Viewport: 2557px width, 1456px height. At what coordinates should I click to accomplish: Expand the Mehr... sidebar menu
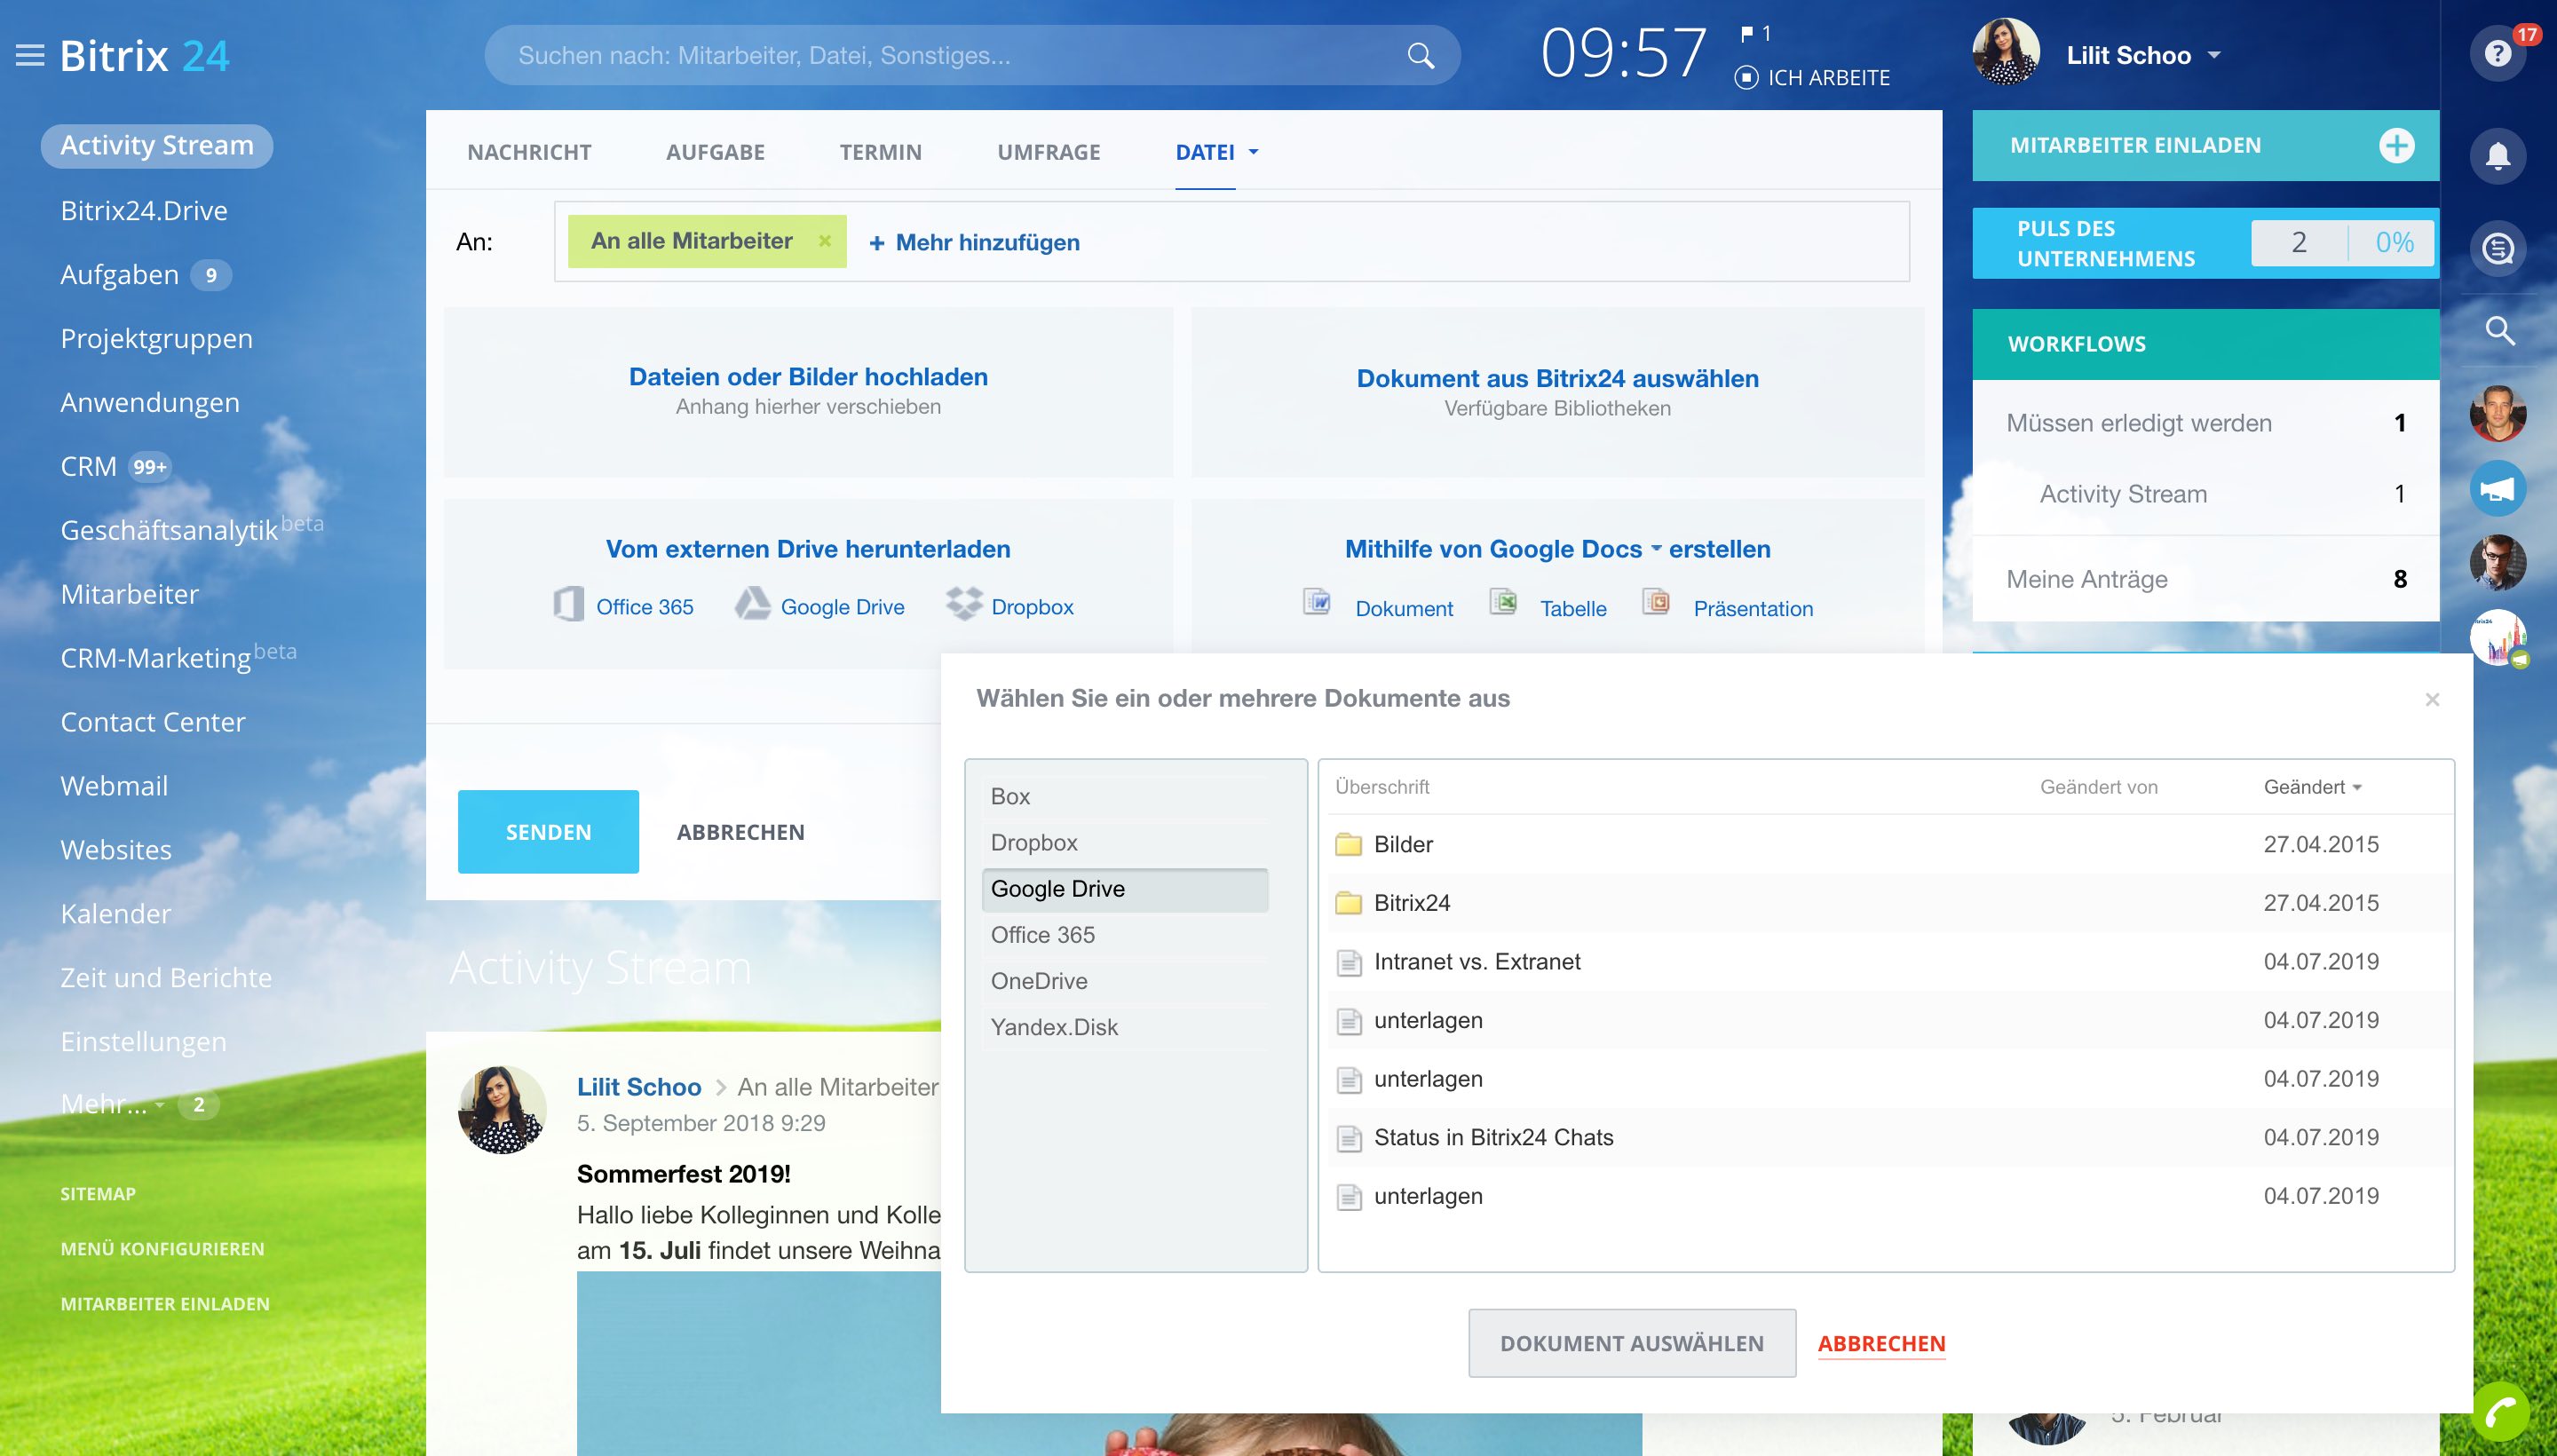point(113,1104)
